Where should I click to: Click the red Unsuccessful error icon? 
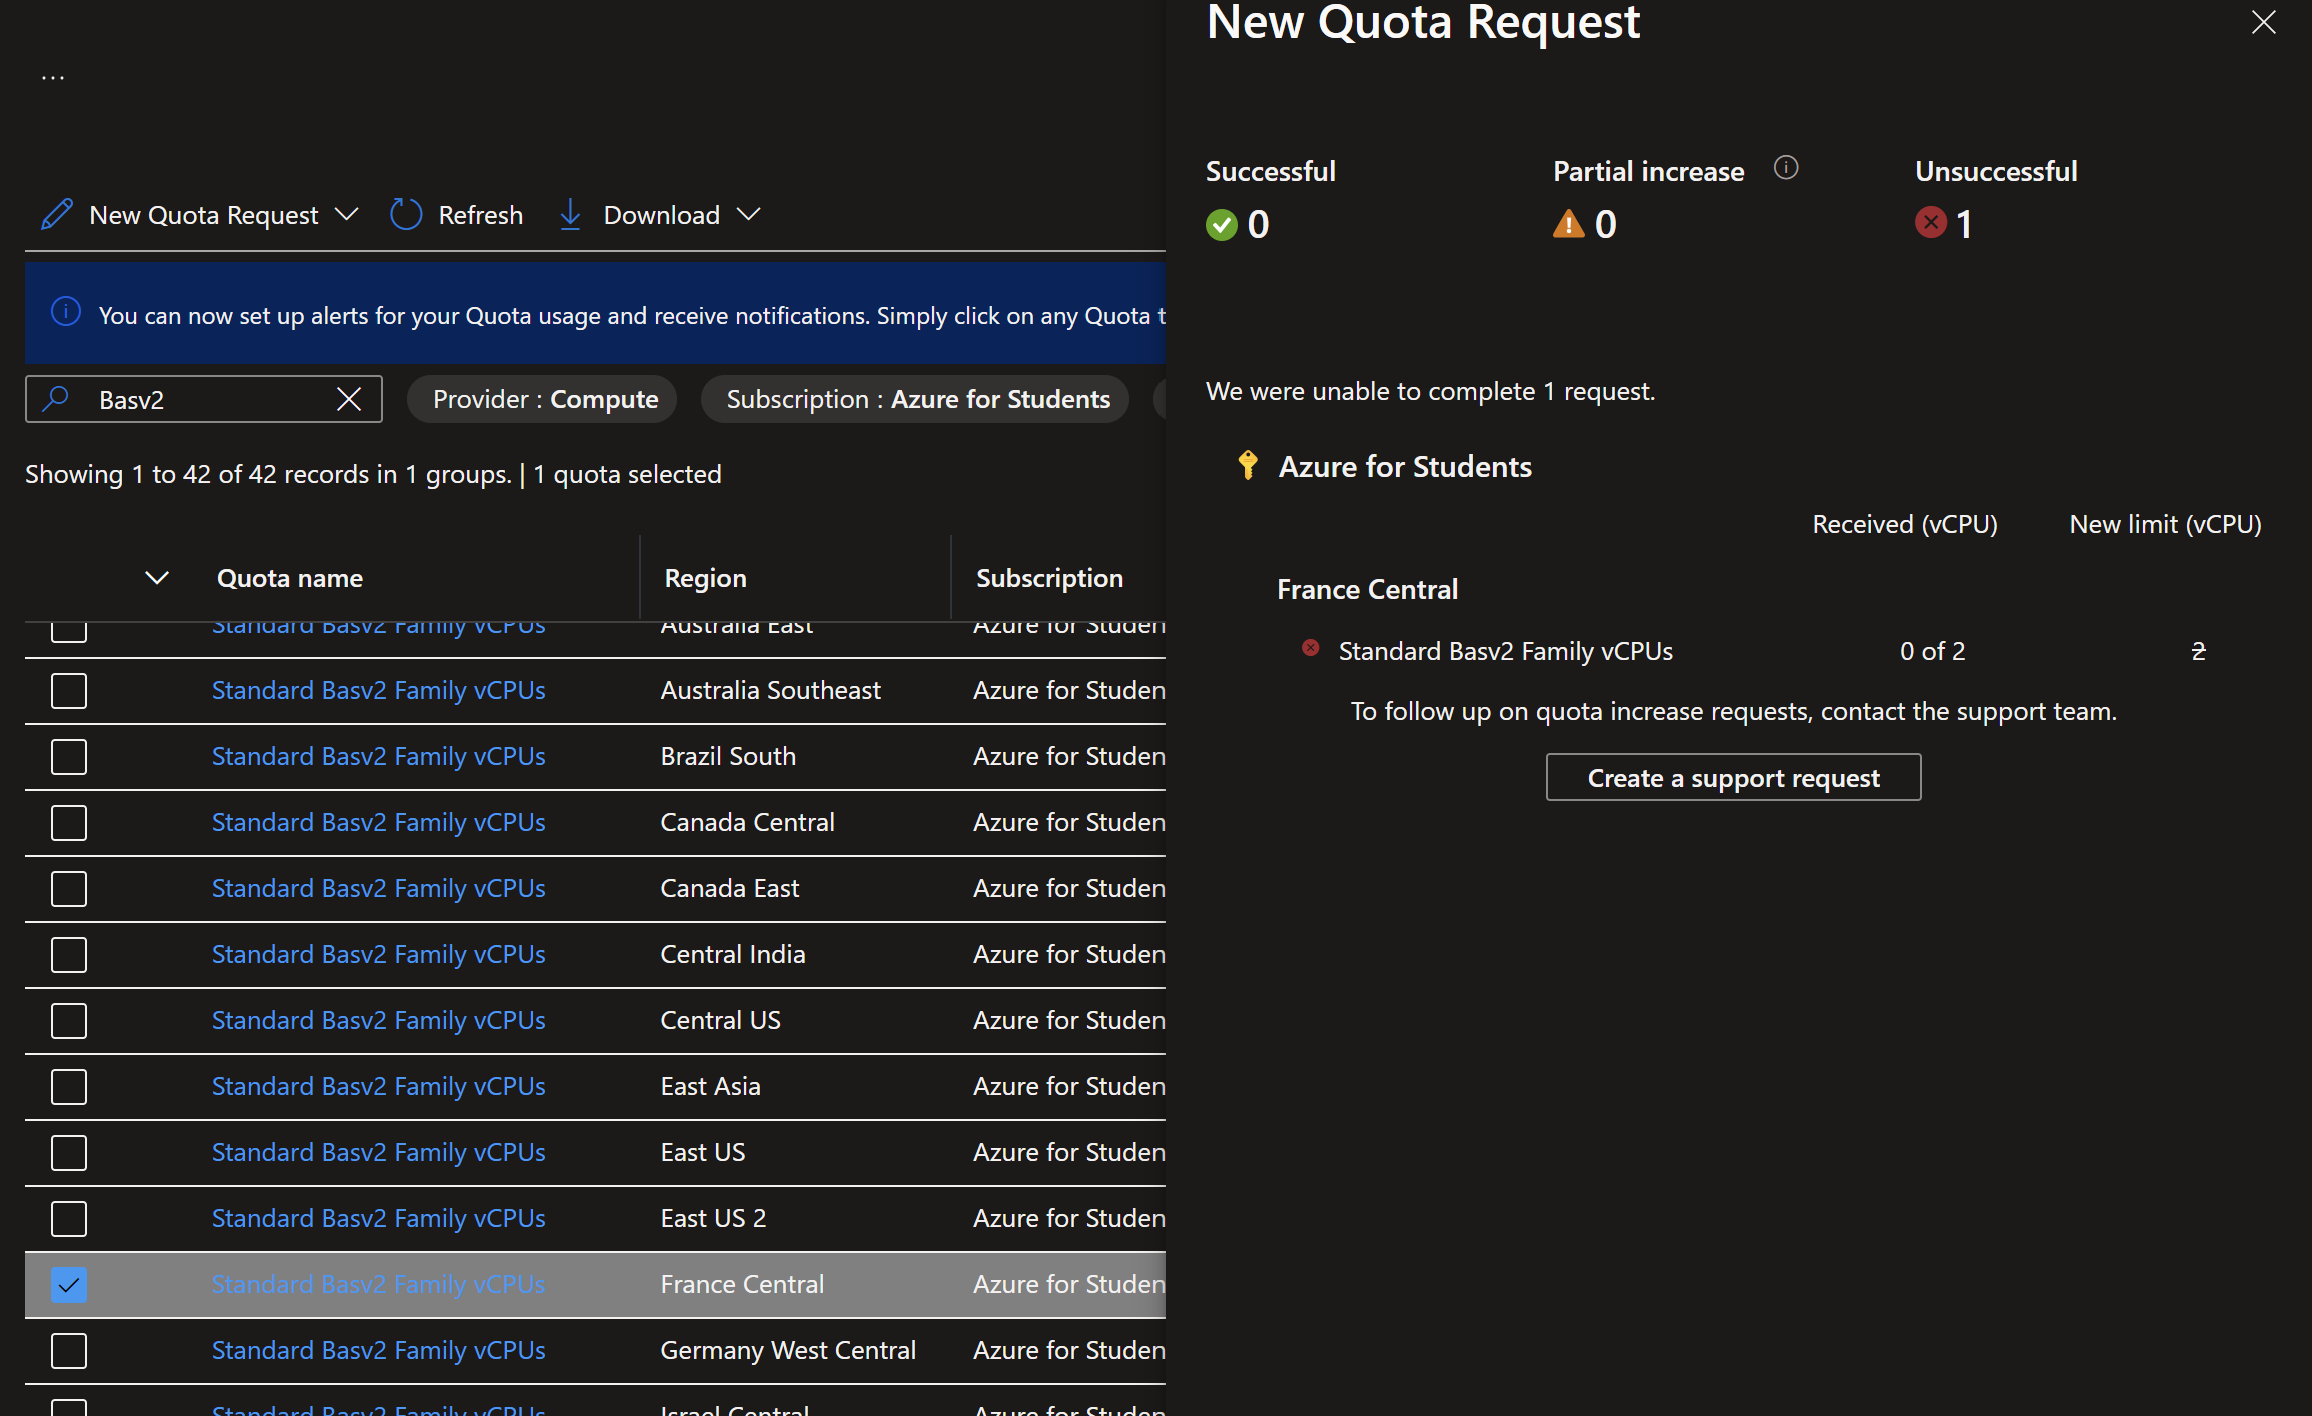point(1931,222)
